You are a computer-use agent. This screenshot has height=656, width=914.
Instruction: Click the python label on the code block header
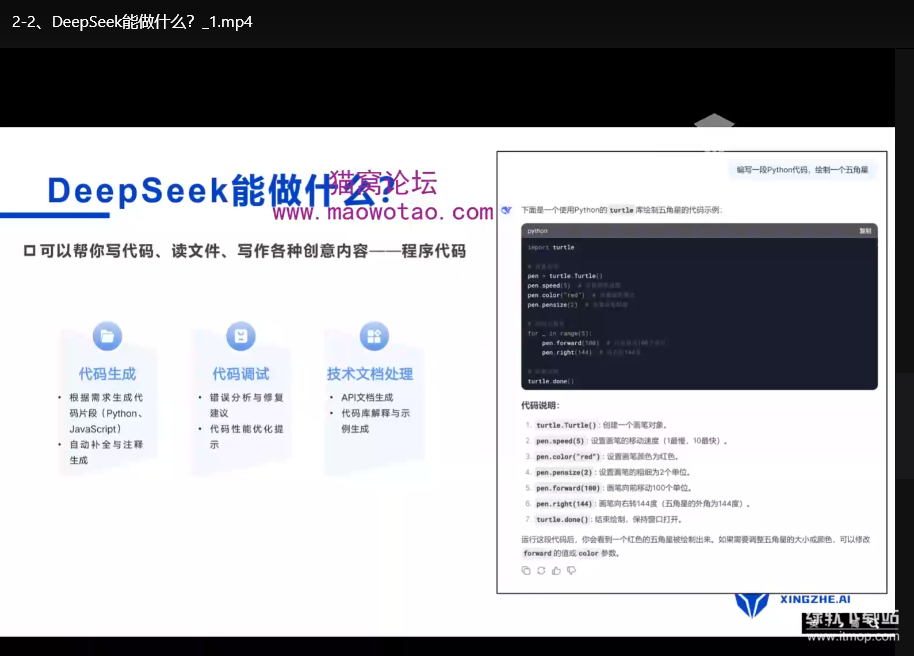click(537, 231)
